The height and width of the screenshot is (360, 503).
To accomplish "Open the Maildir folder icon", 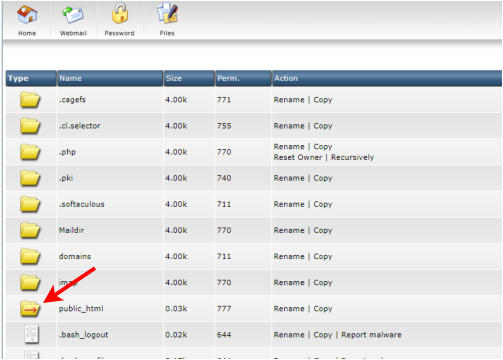I will (30, 230).
